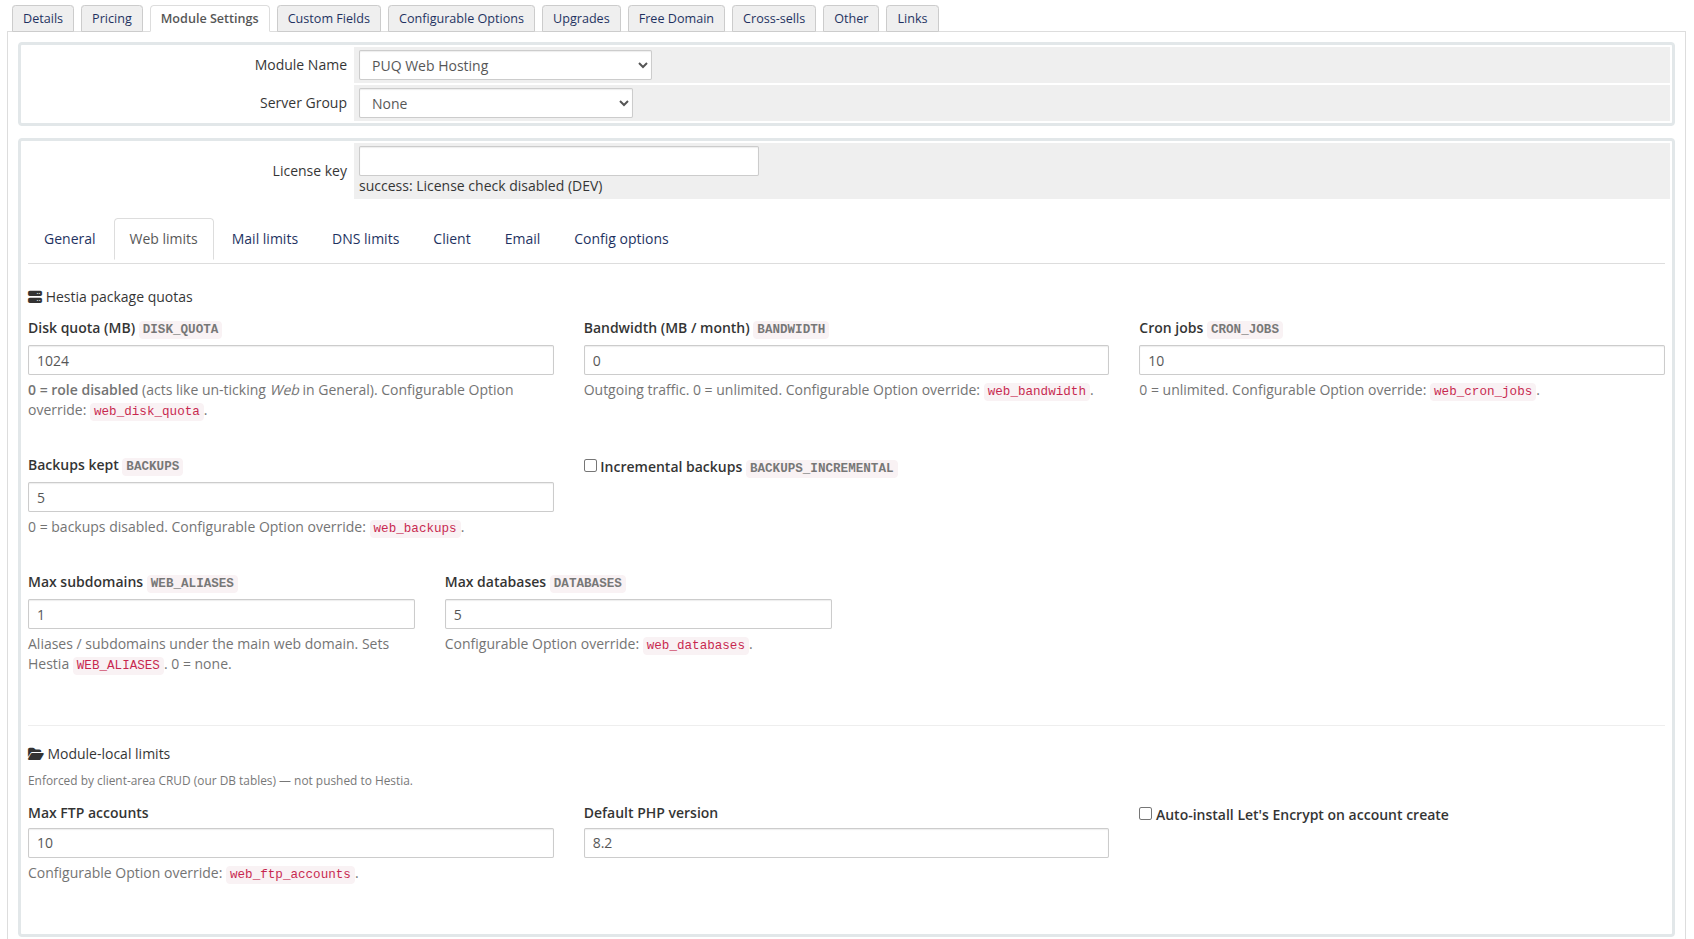
Task: Focus the Max subdomains input field
Action: tap(221, 614)
